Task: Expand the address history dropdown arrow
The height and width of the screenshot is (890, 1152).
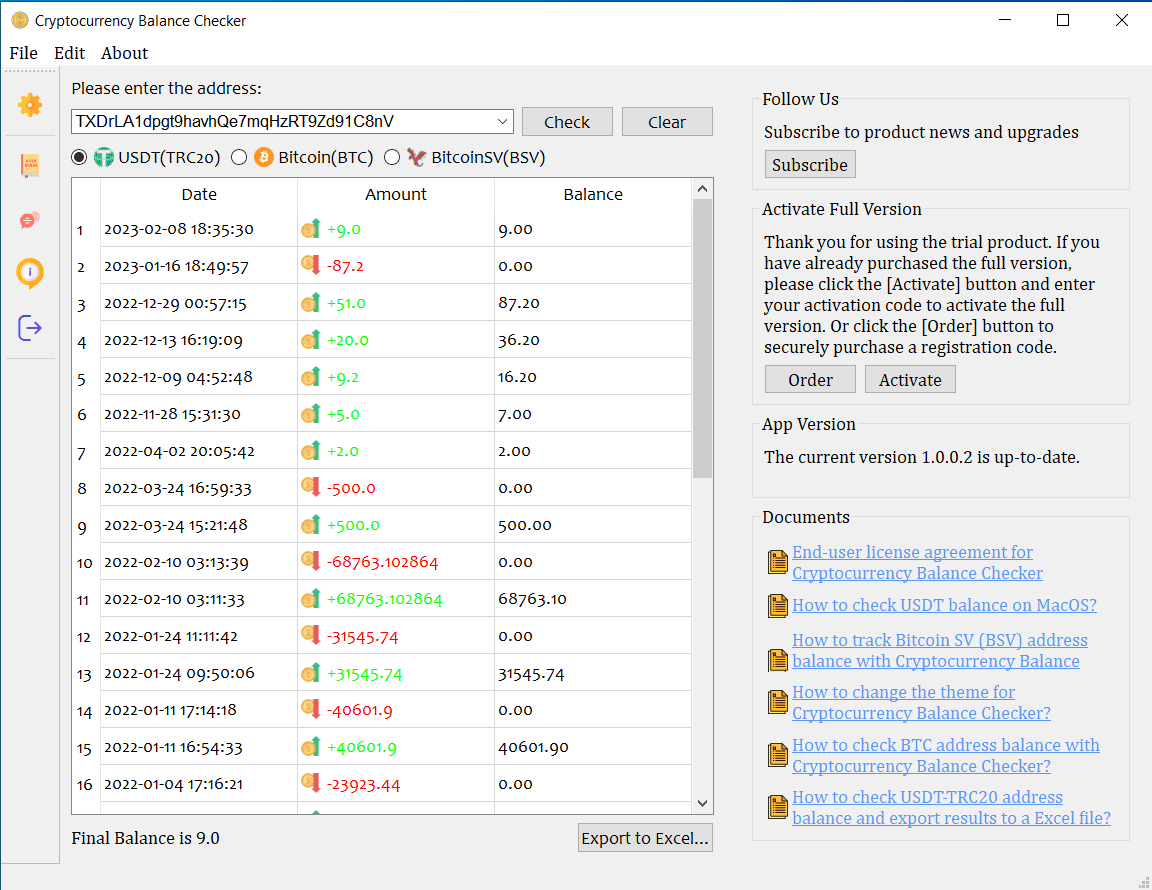Action: coord(503,122)
